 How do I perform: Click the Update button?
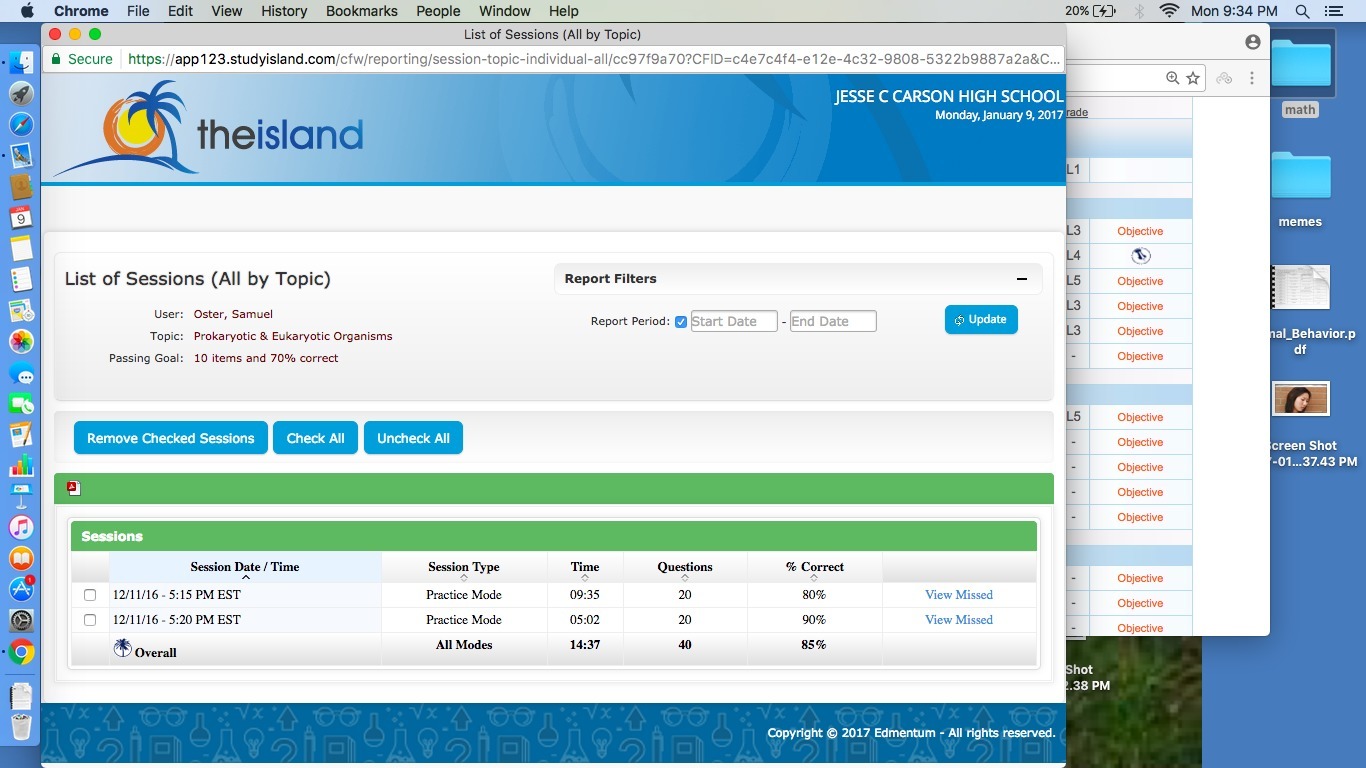(x=980, y=320)
